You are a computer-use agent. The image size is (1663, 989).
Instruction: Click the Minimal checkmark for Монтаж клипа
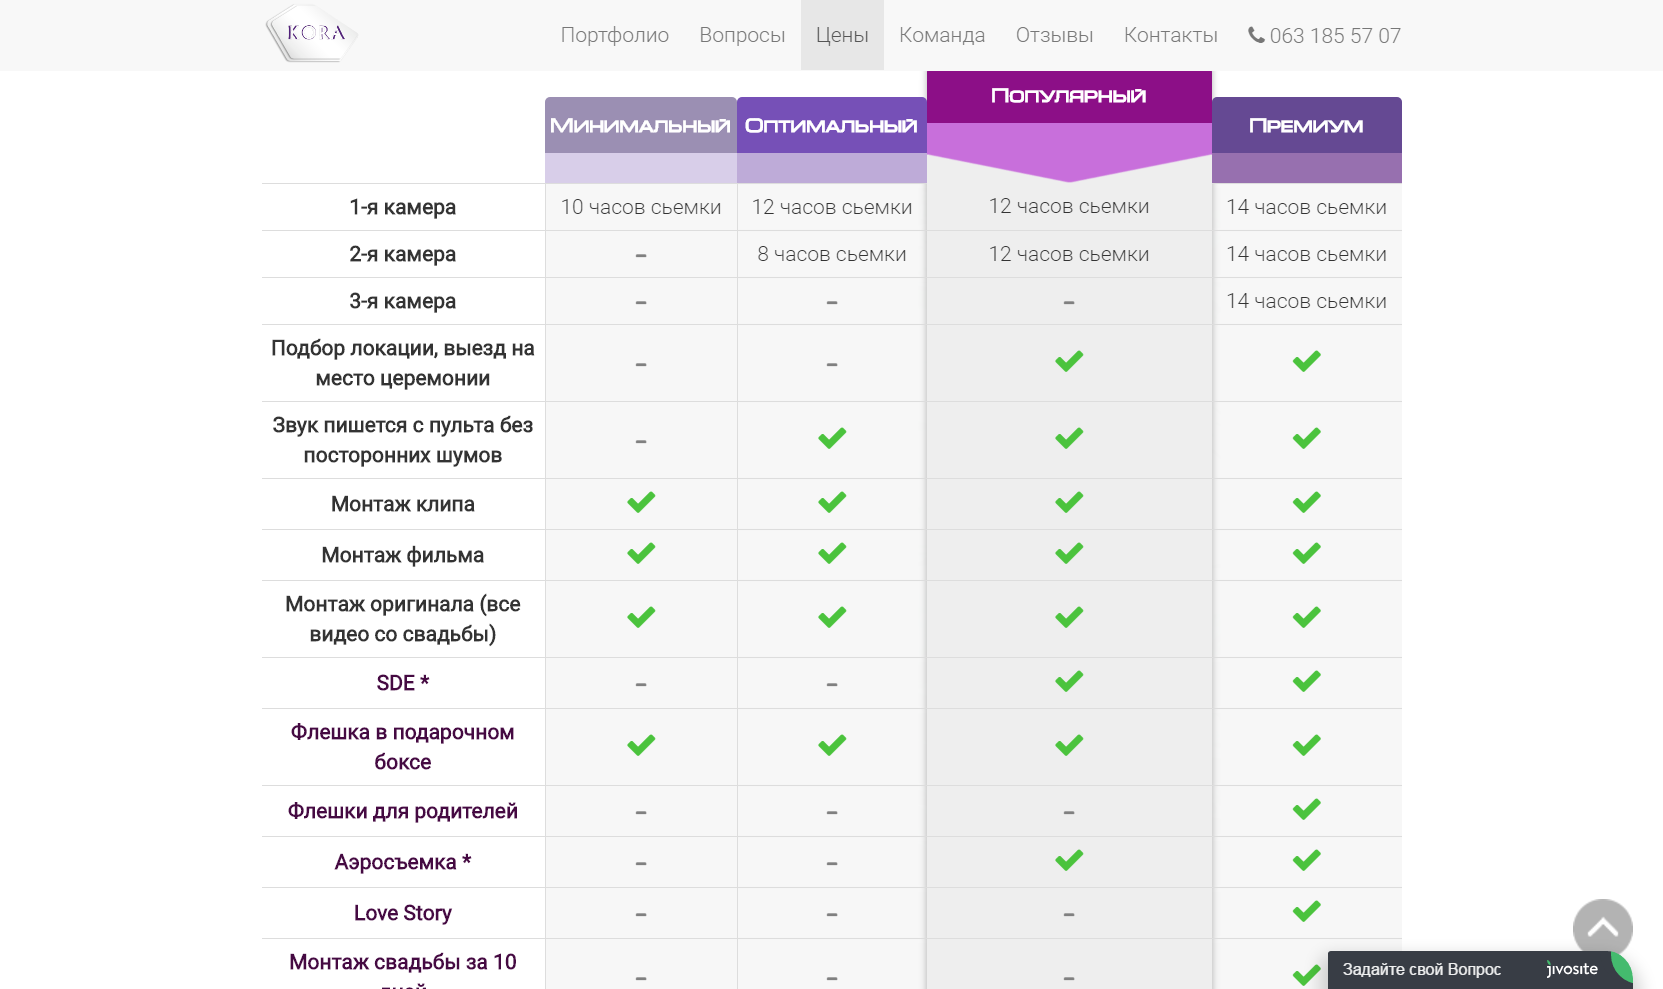point(641,502)
